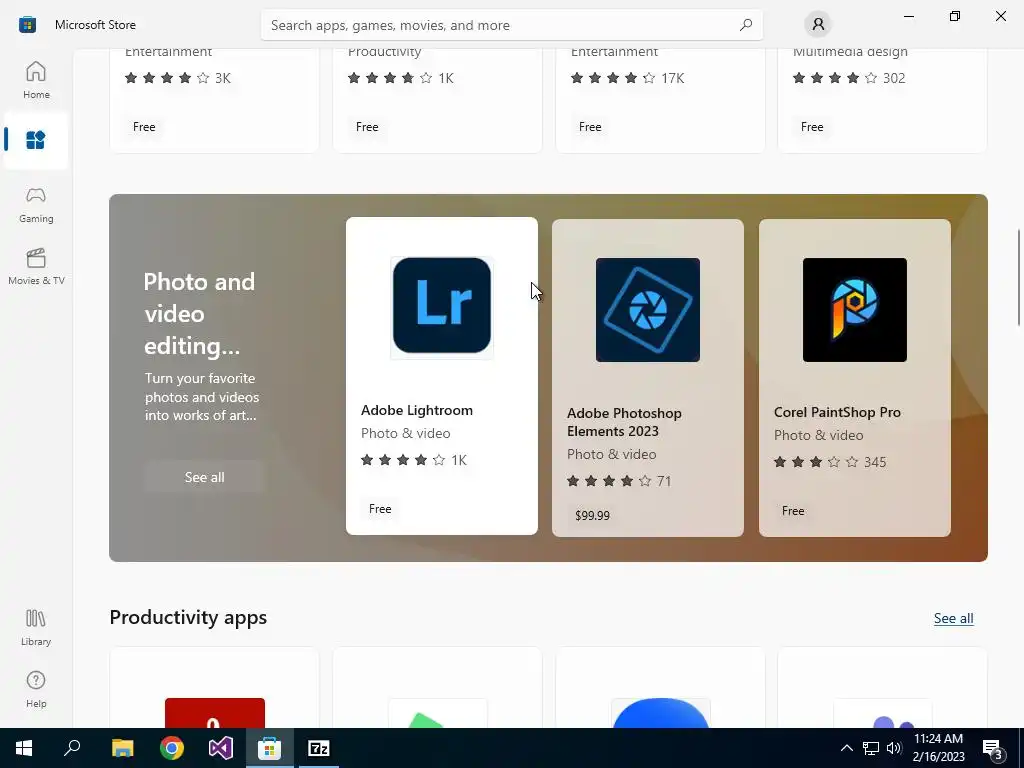
Task: Click See all in Photo and video editing banner
Action: tap(204, 477)
